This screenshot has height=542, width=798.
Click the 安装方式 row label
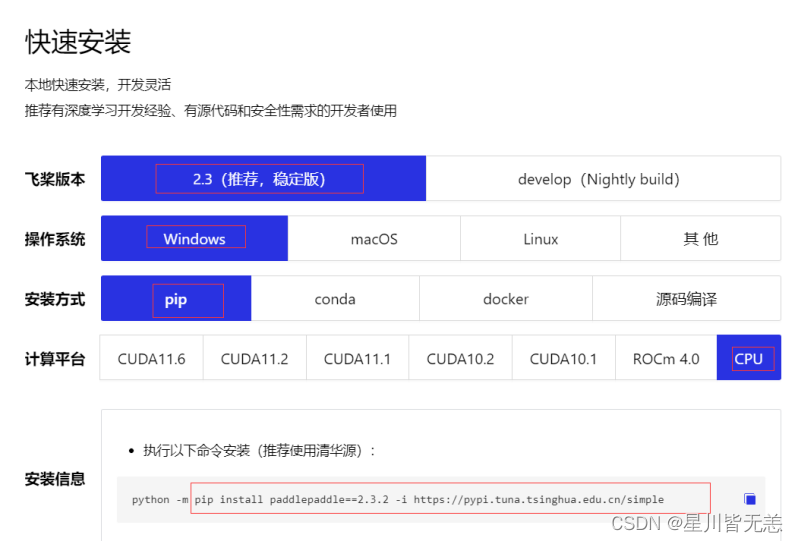point(55,299)
